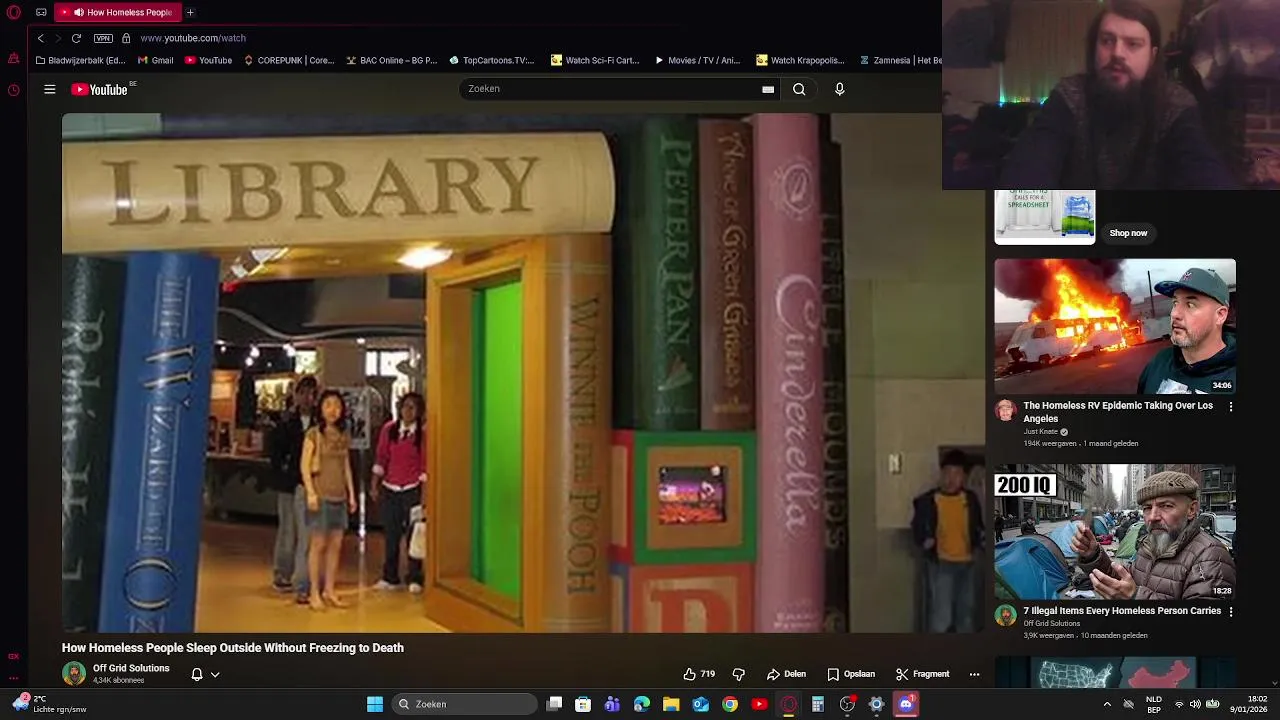1280x720 pixels.
Task: Open the Watch Sci-Fi Cart bookmark
Action: click(x=595, y=60)
